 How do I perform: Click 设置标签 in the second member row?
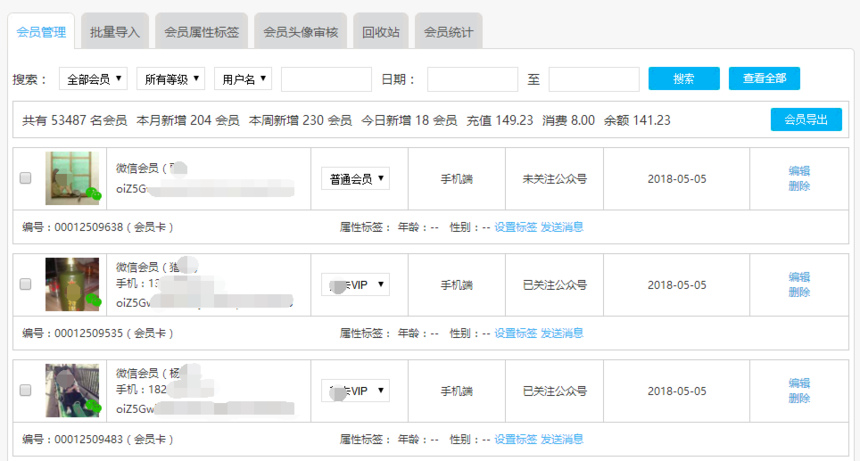coord(515,333)
